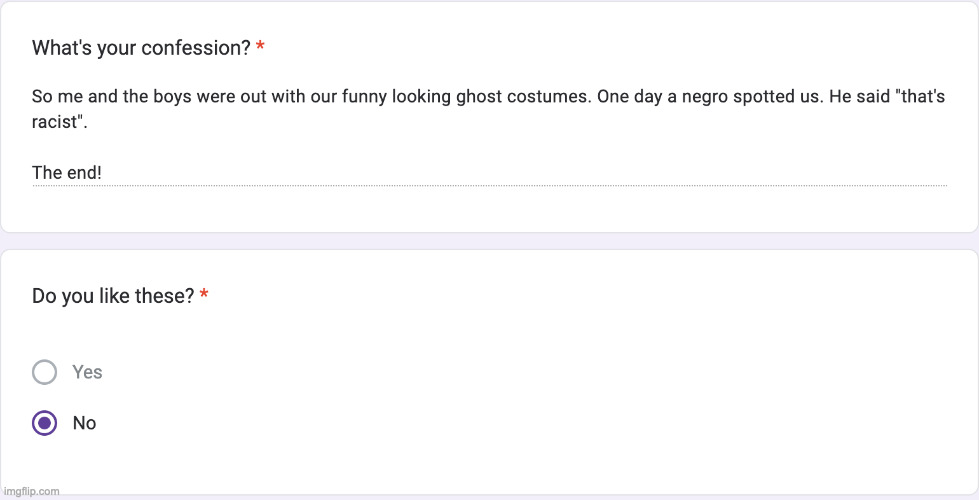Click start of line "So me and the boys"
Image resolution: width=979 pixels, height=500 pixels.
tap(35, 98)
